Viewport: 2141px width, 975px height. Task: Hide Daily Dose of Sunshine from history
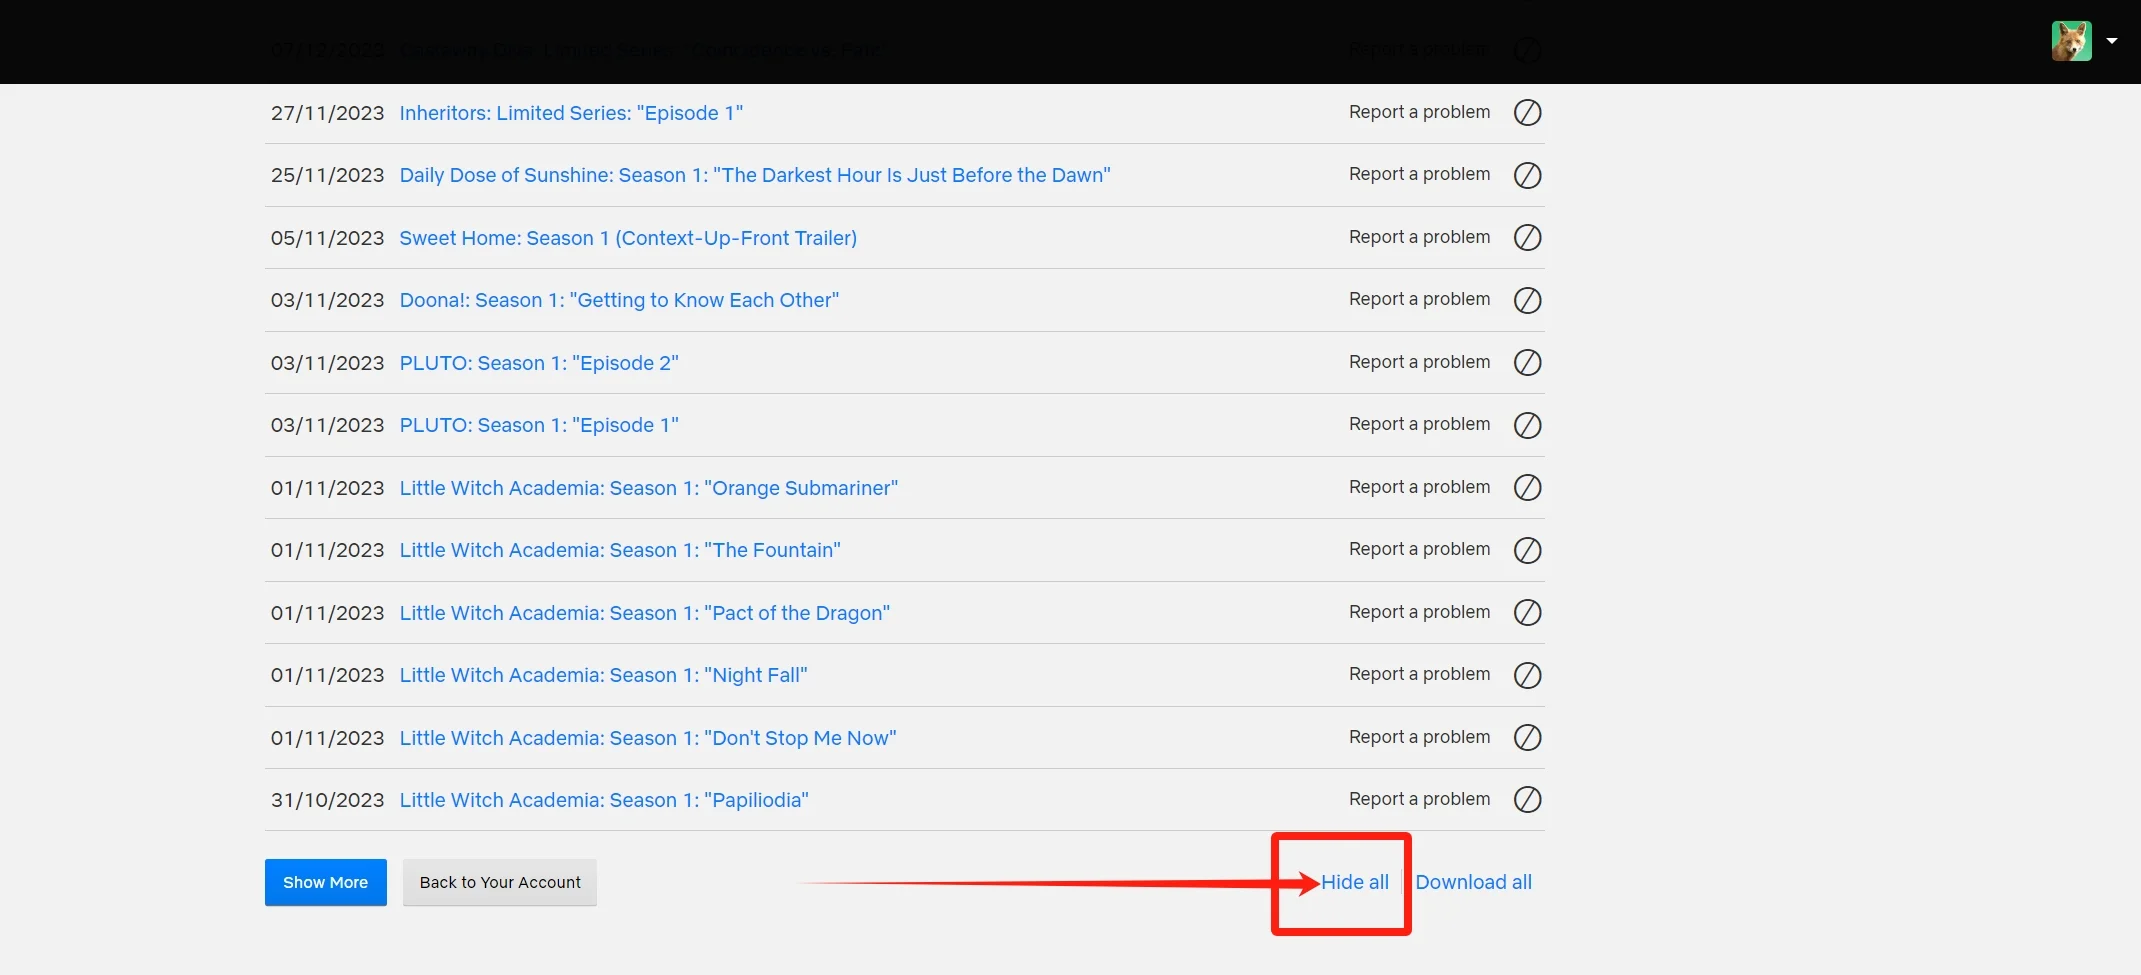(x=1527, y=175)
